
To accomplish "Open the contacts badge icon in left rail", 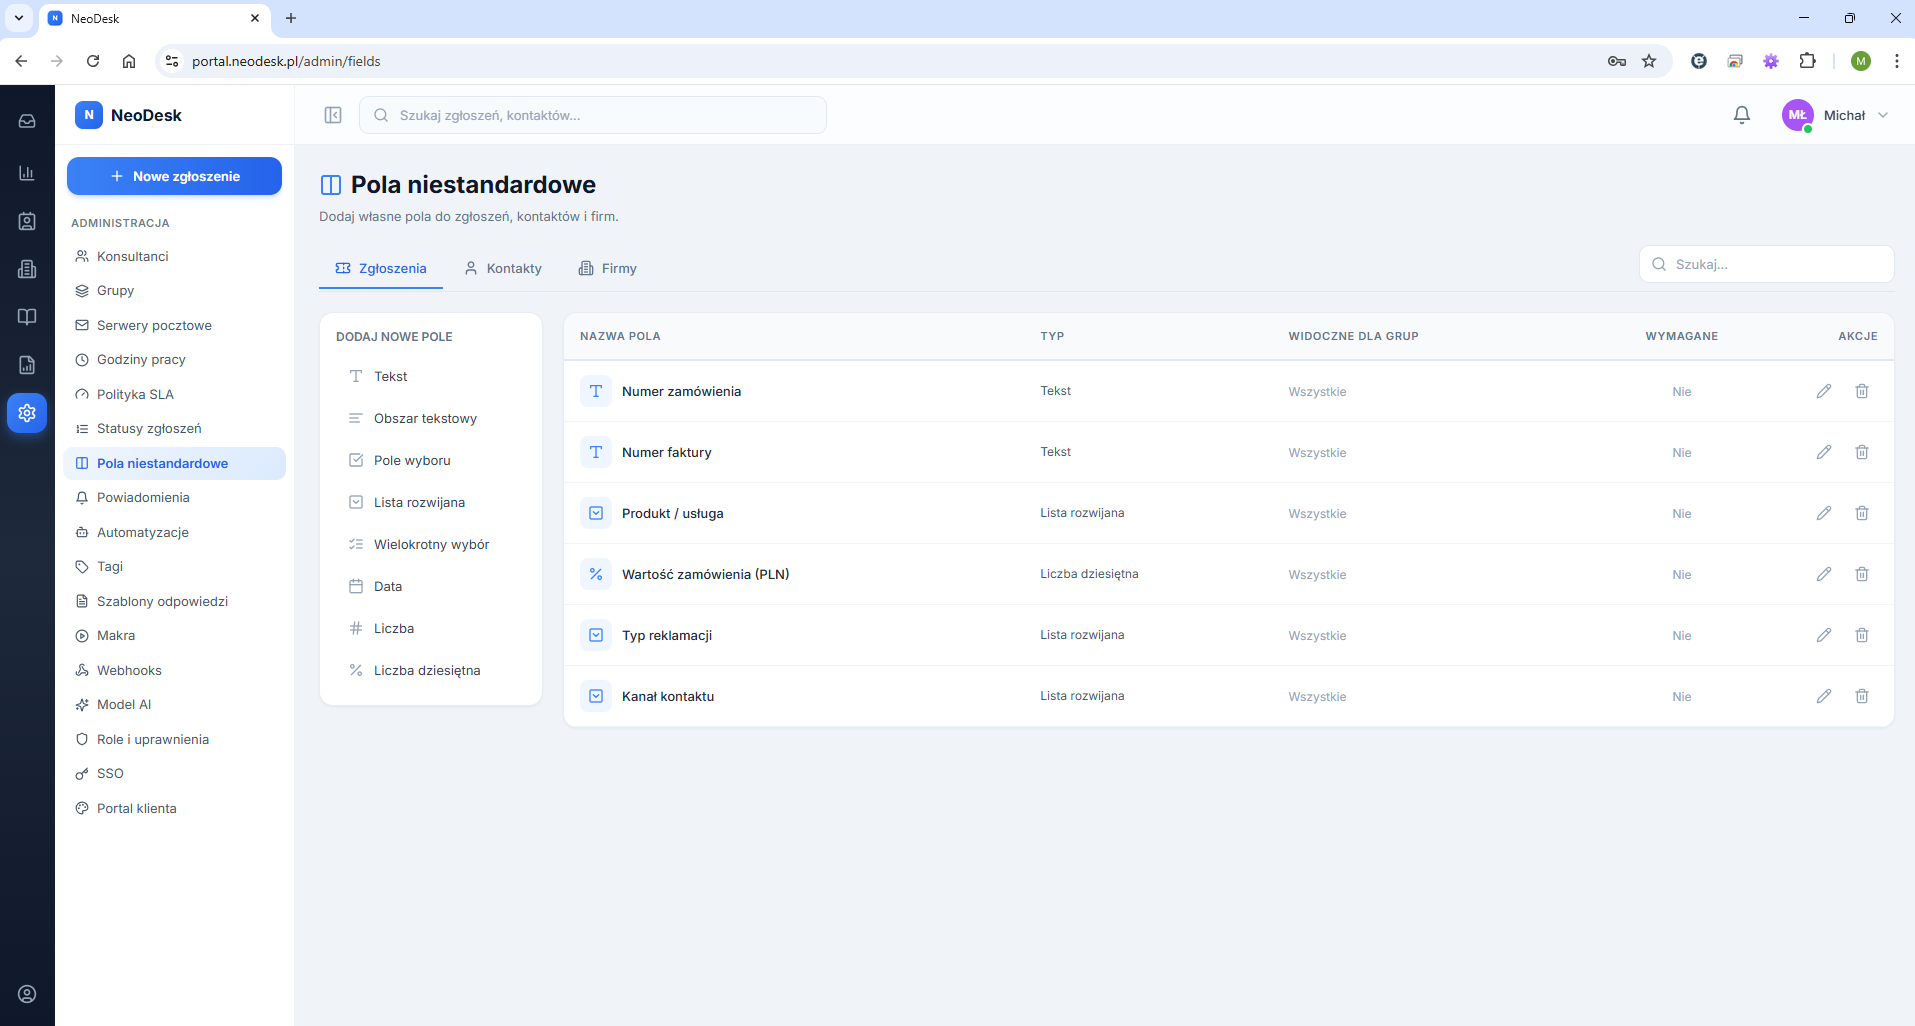I will [27, 221].
